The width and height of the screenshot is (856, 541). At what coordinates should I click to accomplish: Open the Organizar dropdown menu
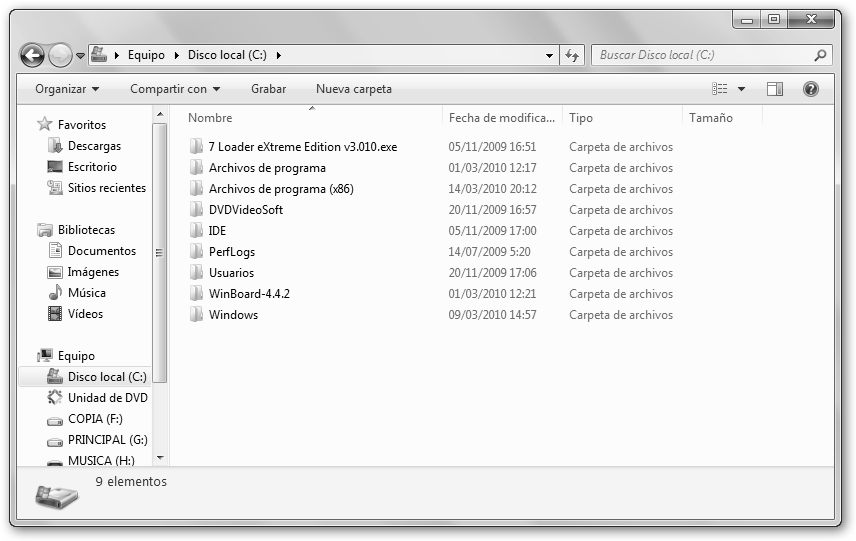67,89
